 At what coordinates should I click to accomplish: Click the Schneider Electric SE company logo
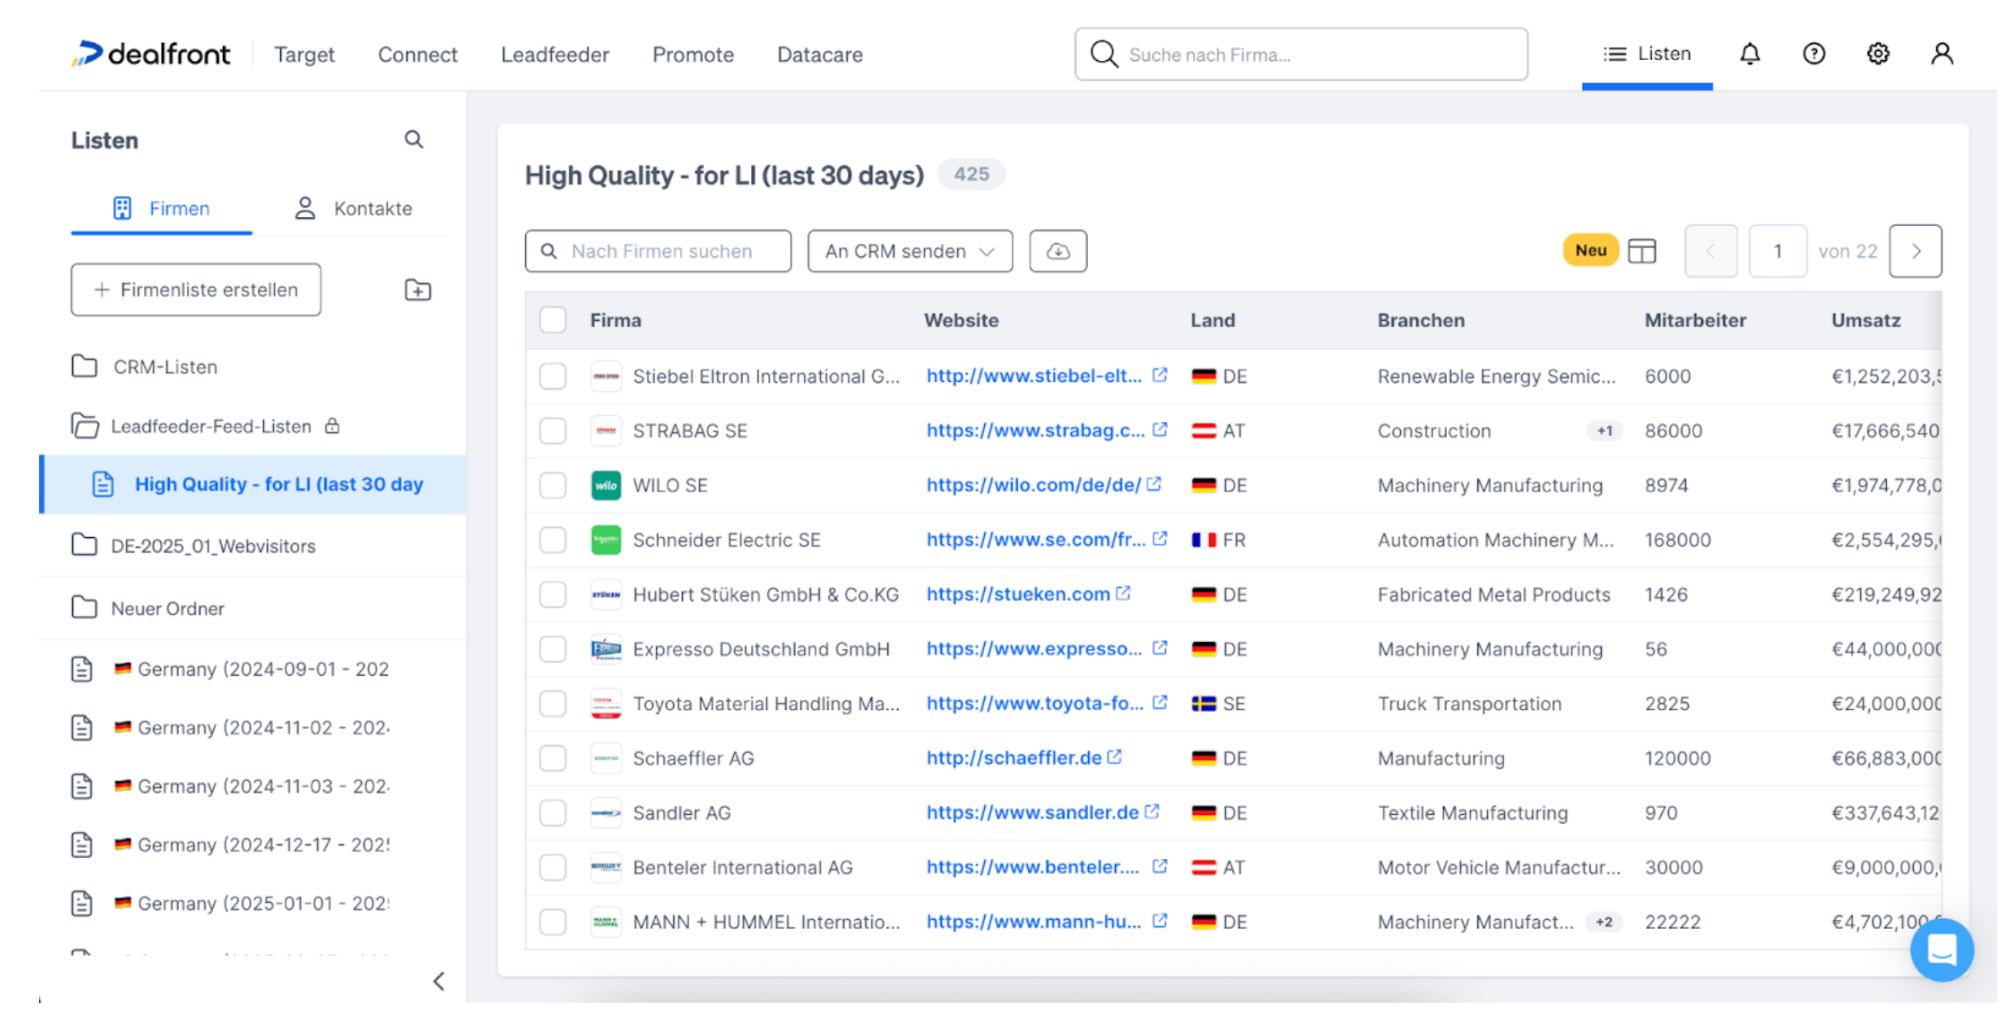(x=606, y=540)
